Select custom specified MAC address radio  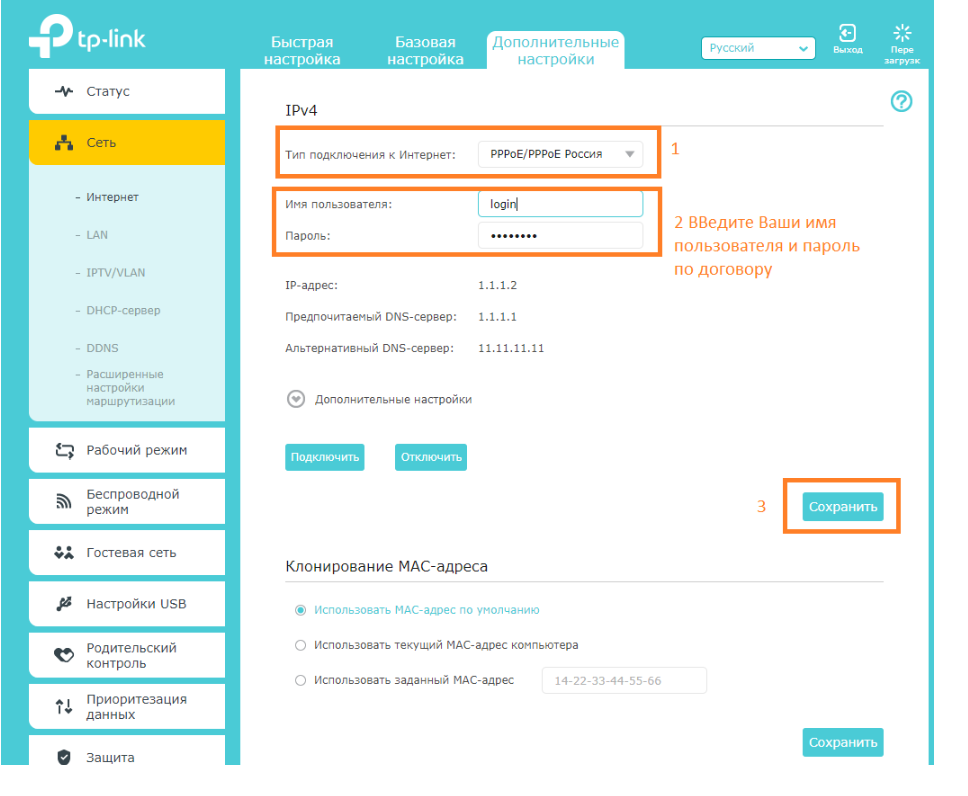click(x=300, y=681)
